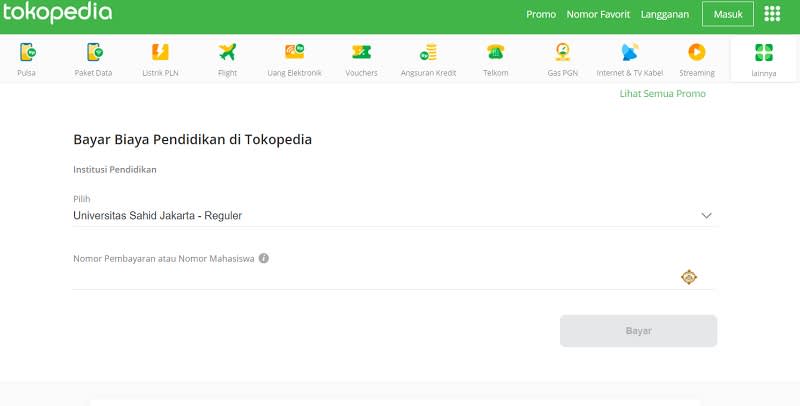Open the Universitas Sahid Jakarta institution dropdown

pyautogui.click(x=380, y=215)
